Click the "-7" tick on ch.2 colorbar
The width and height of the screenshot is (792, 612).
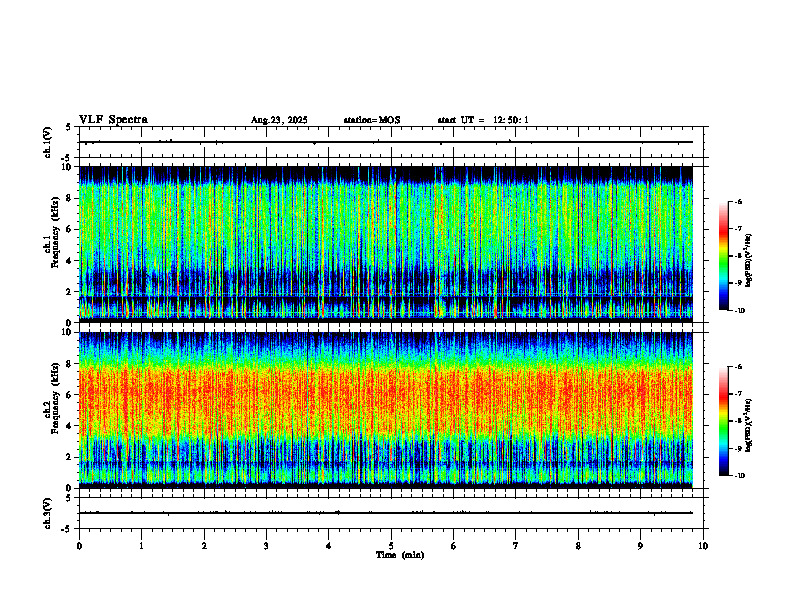(738, 394)
